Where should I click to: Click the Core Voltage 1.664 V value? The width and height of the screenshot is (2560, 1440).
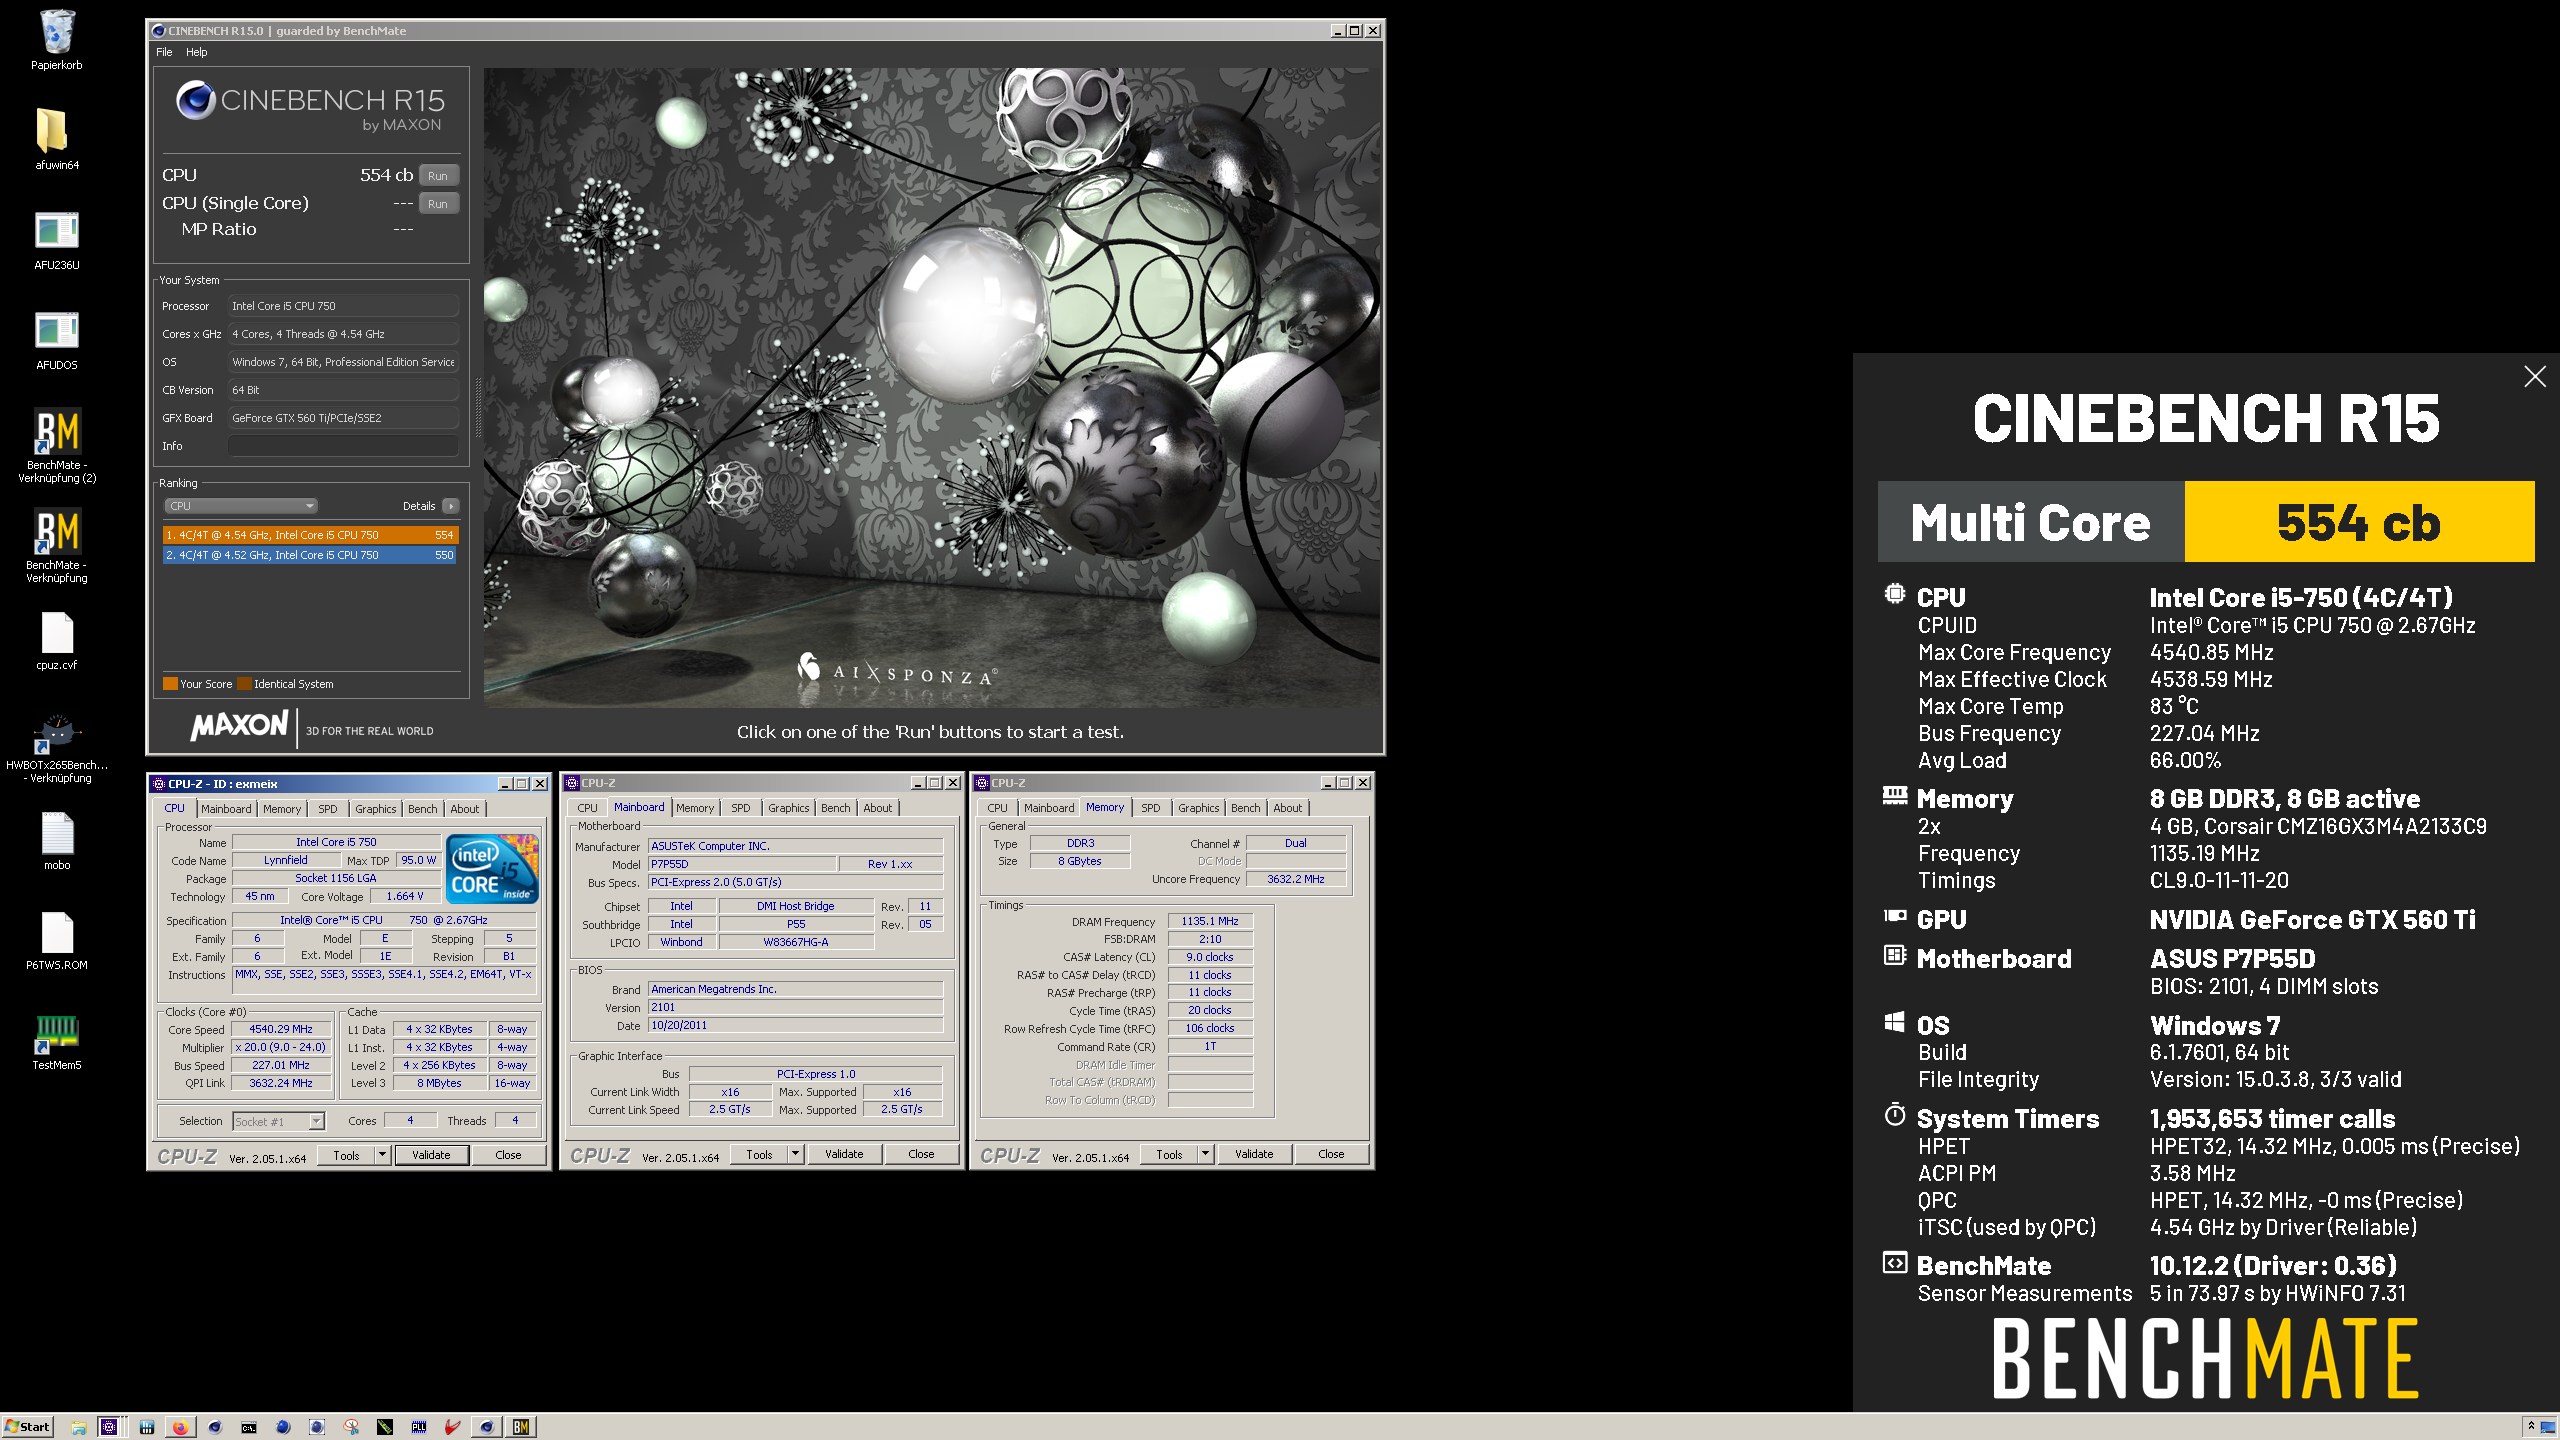406,896
